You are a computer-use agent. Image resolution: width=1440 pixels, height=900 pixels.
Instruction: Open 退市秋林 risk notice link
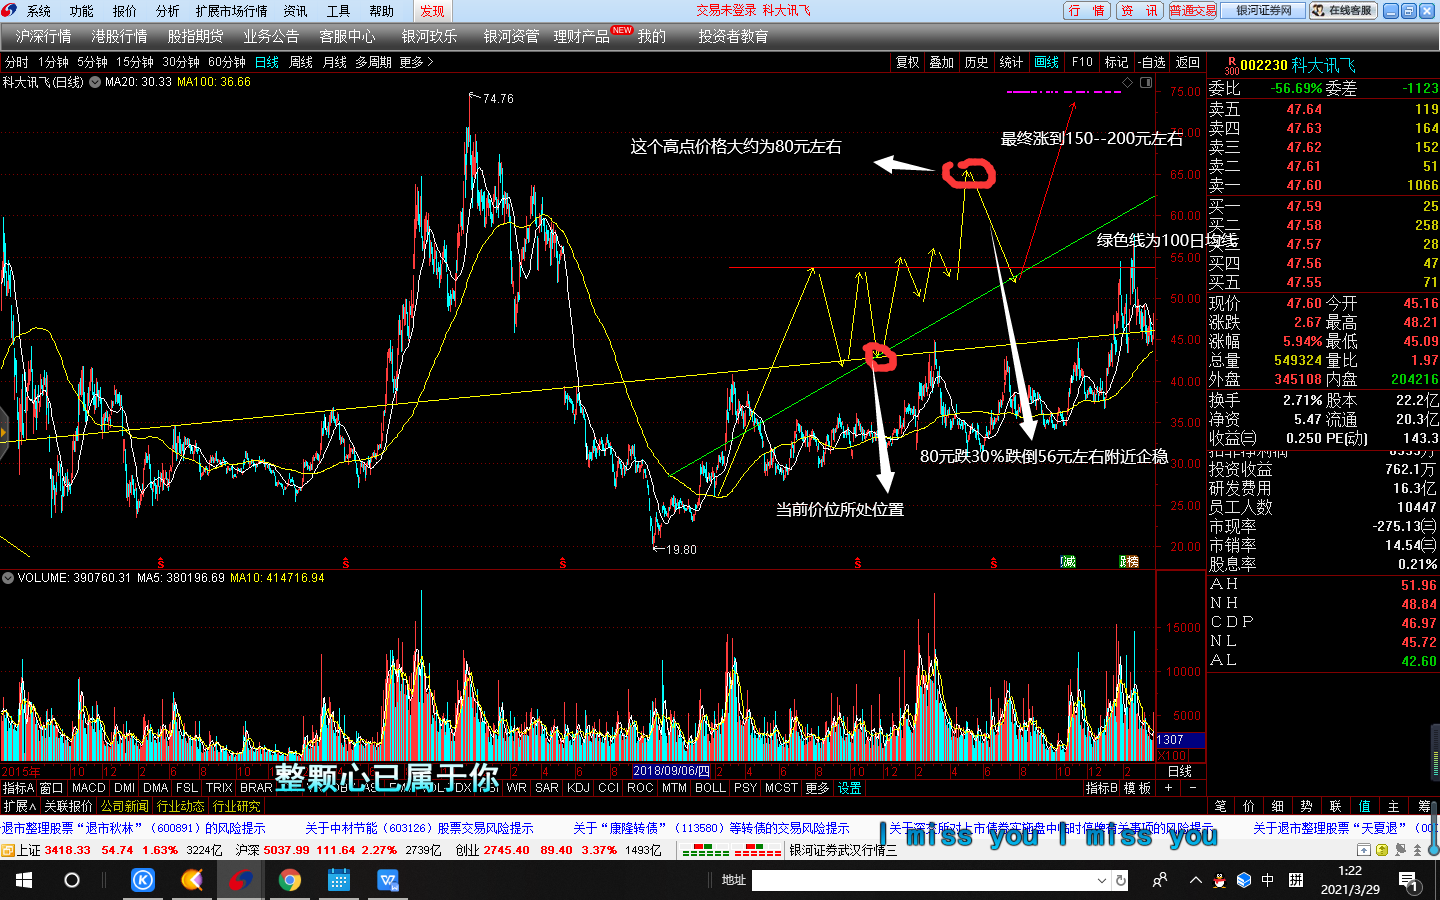133,828
